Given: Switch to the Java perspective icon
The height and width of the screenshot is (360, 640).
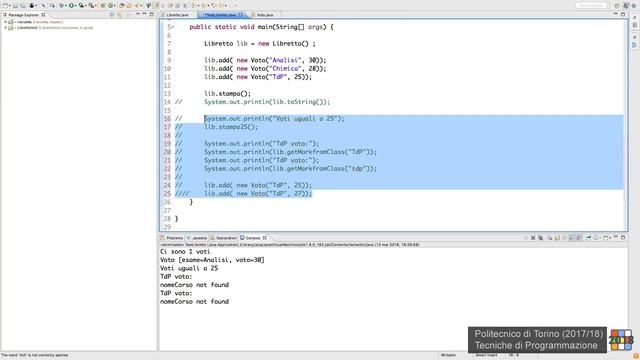Looking at the screenshot, I should [x=626, y=5].
